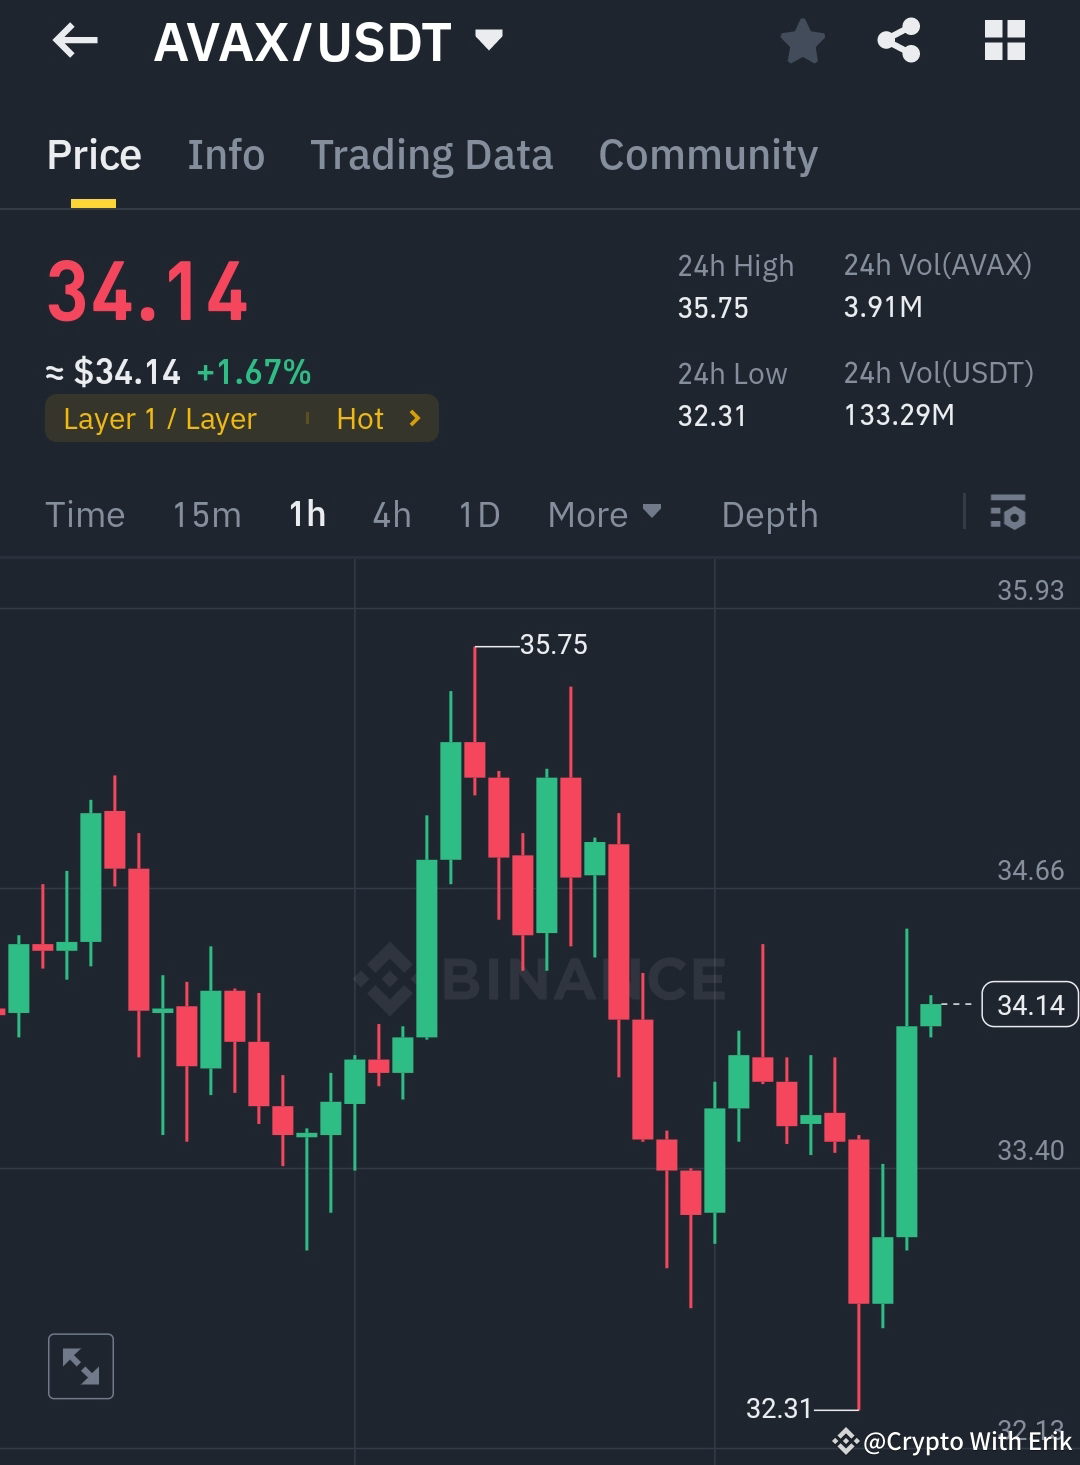The height and width of the screenshot is (1465, 1080).
Task: Switch timeframe to 4h
Action: pos(391,514)
